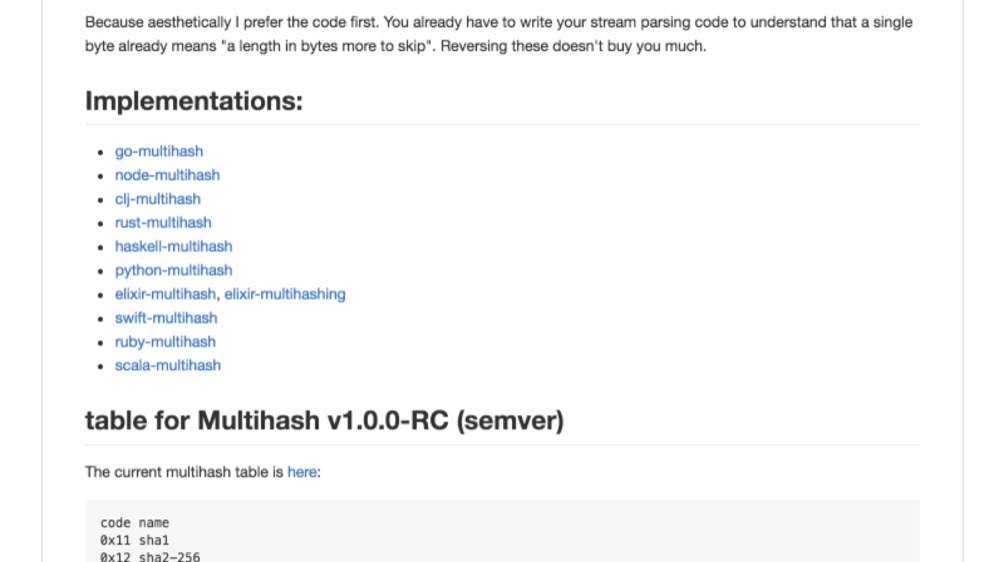1000x562 pixels.
Task: Visit the ruby-multihash implementation
Action: click(165, 342)
